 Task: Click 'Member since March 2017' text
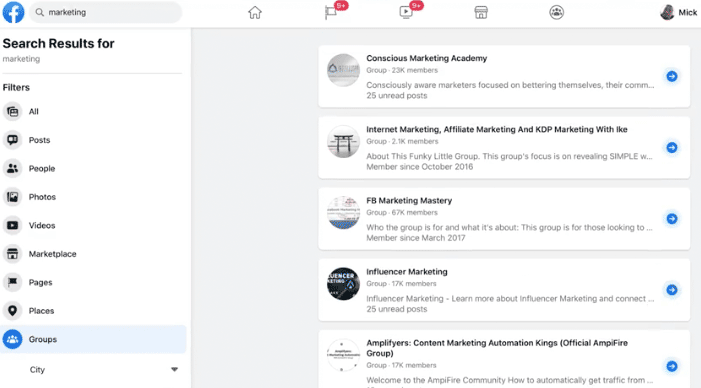pos(416,238)
